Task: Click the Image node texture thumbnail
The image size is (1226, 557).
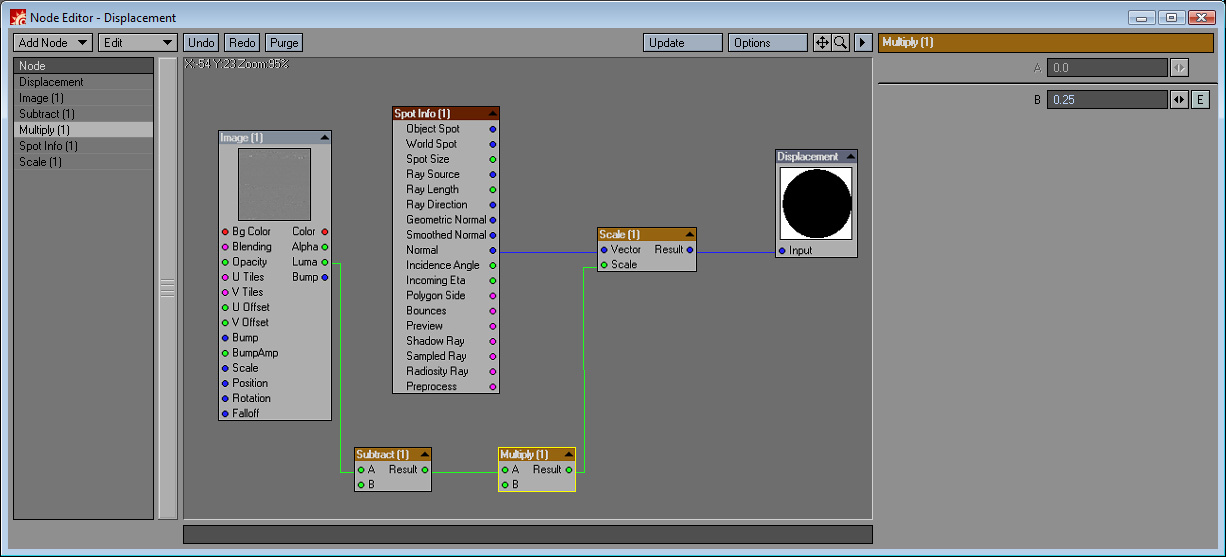Action: 274,184
